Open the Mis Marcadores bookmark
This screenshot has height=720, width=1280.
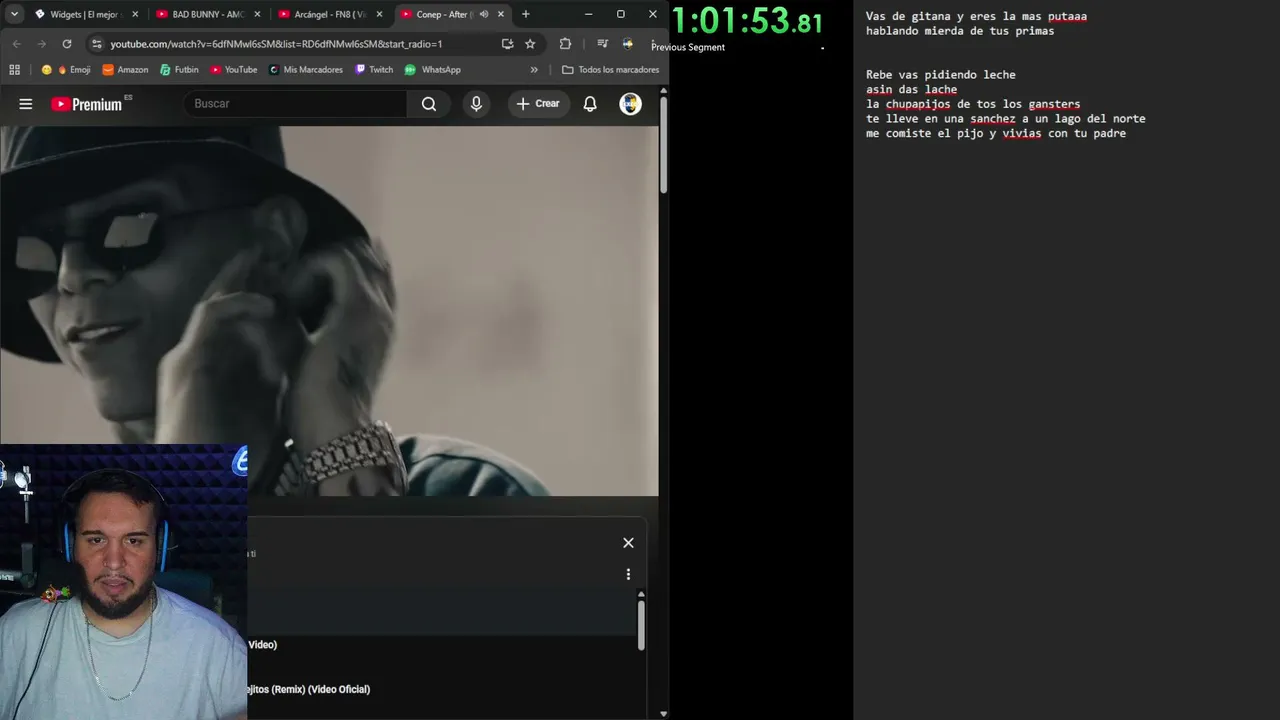(306, 70)
